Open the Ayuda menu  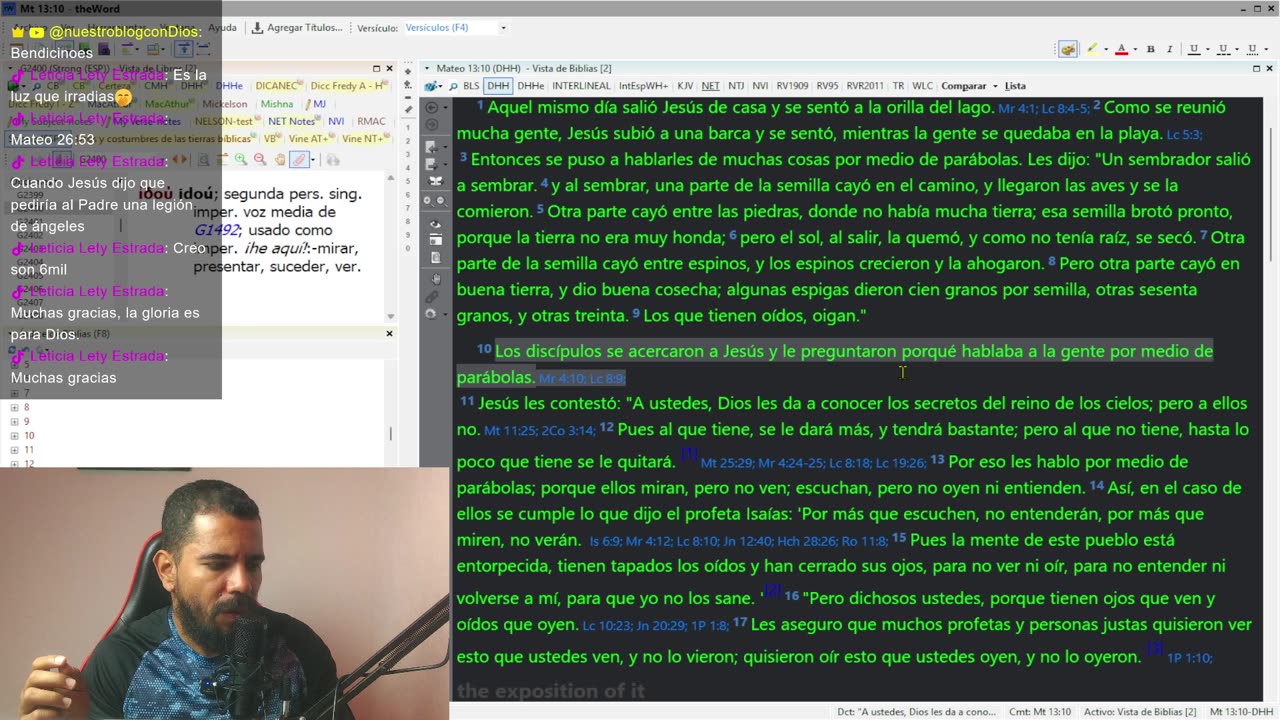[222, 28]
